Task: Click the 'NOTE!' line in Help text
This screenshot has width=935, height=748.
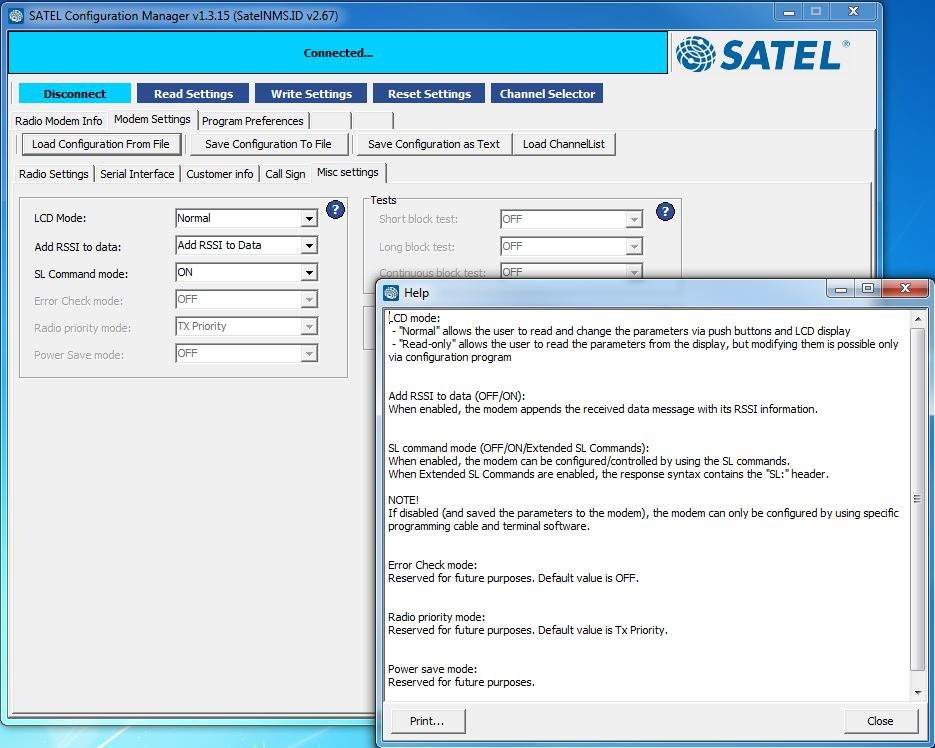Action: pyautogui.click(x=404, y=500)
